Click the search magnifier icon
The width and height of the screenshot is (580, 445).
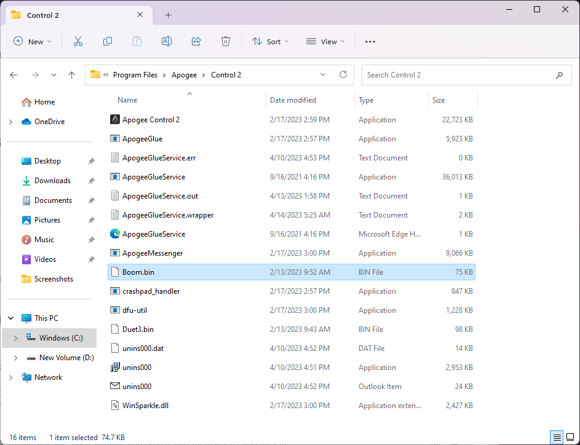[x=559, y=75]
